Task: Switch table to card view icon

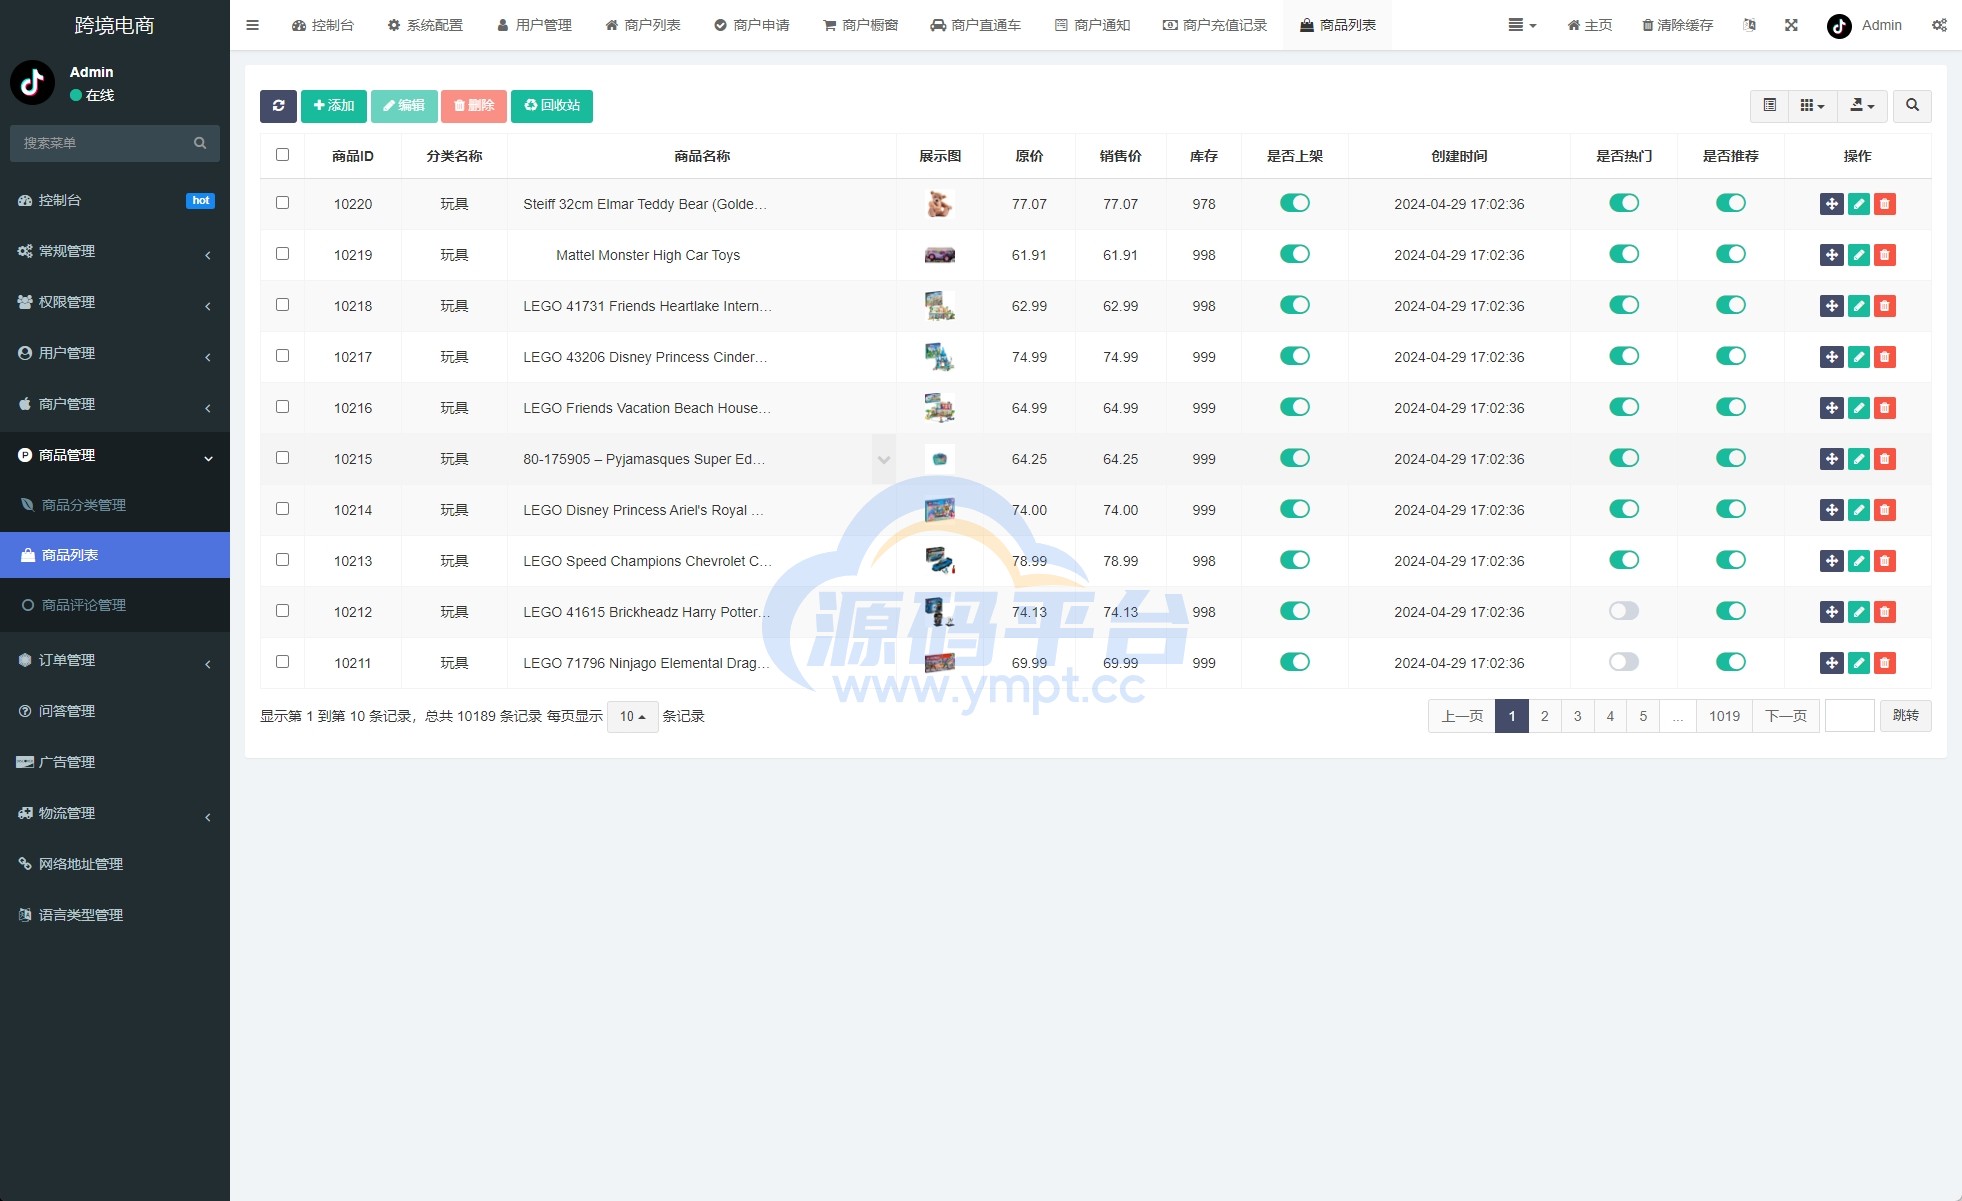Action: pos(1769,106)
